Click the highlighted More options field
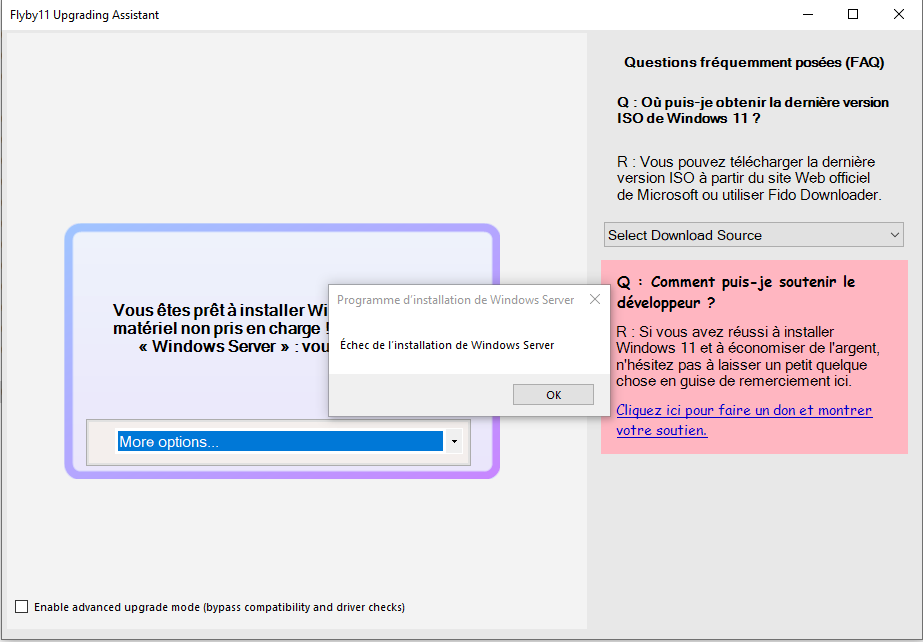 pos(280,441)
